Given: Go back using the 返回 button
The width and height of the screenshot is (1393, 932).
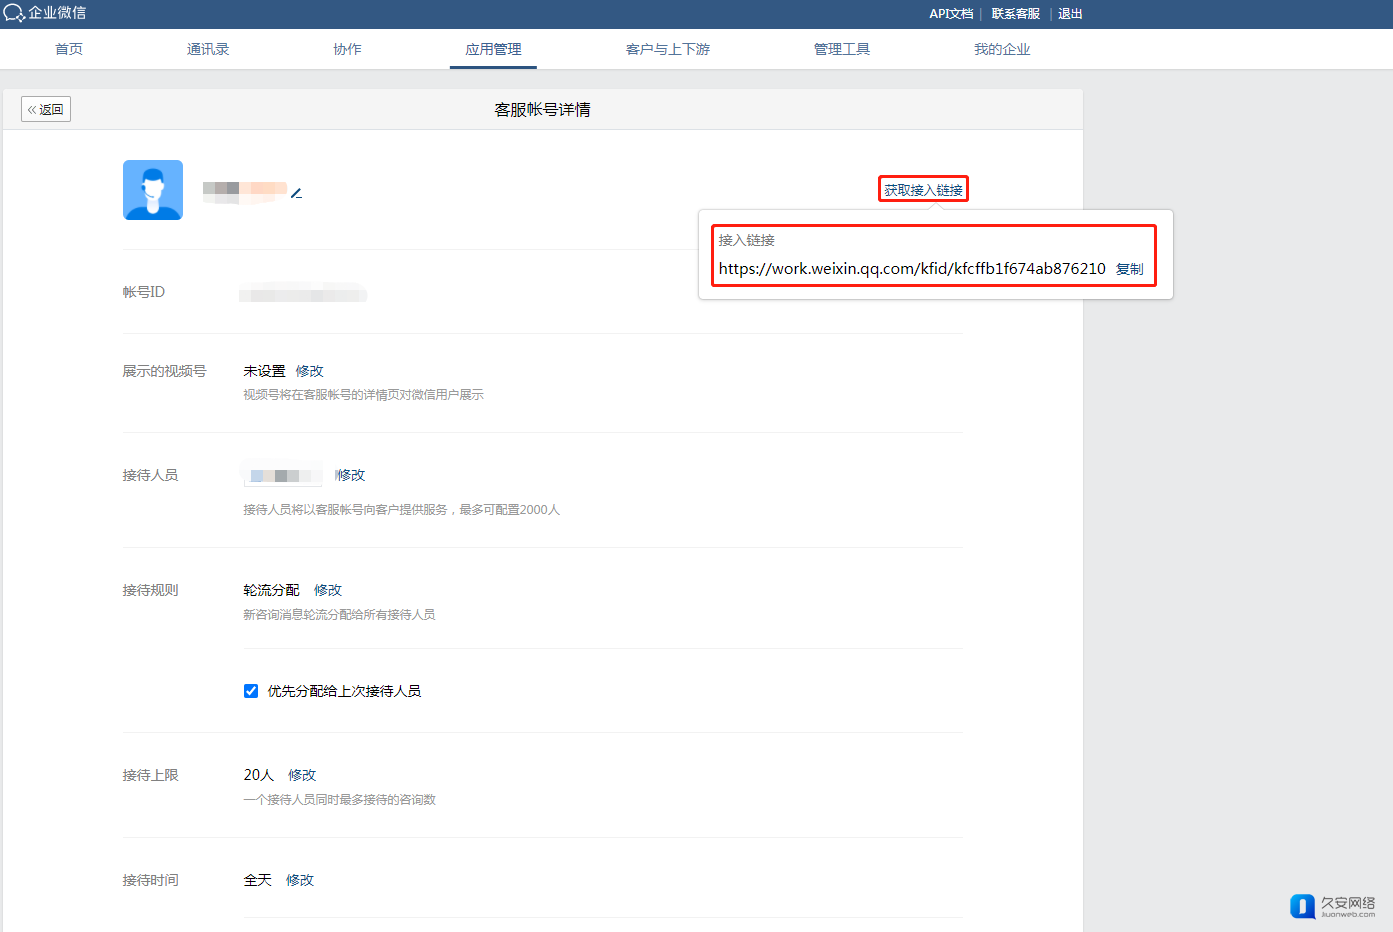Looking at the screenshot, I should click(x=46, y=109).
